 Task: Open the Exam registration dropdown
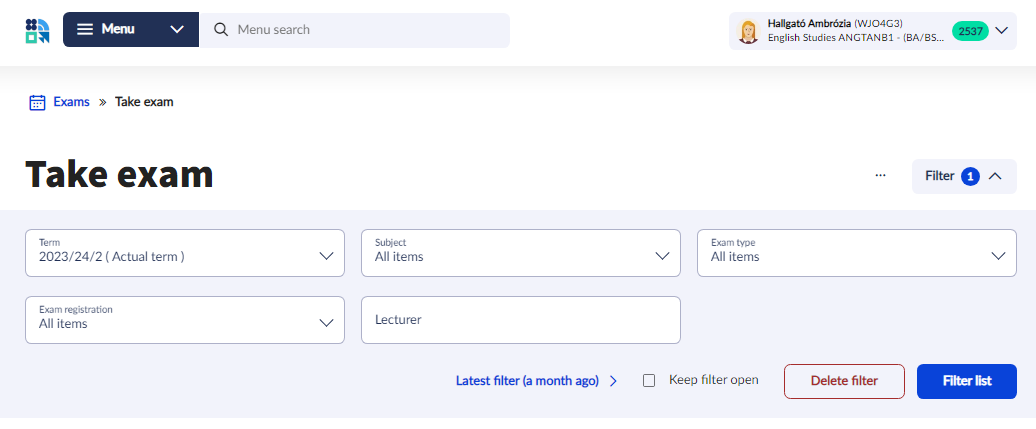pos(185,320)
